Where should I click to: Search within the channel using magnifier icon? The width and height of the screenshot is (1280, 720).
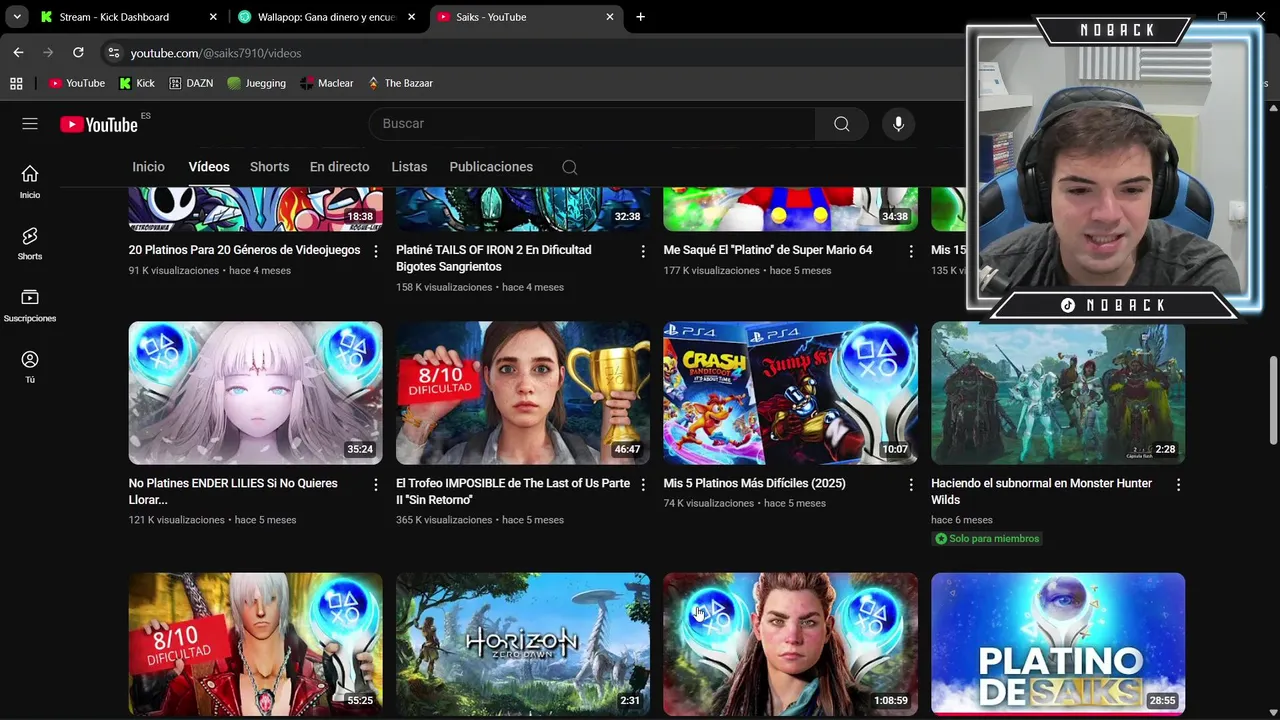570,167
